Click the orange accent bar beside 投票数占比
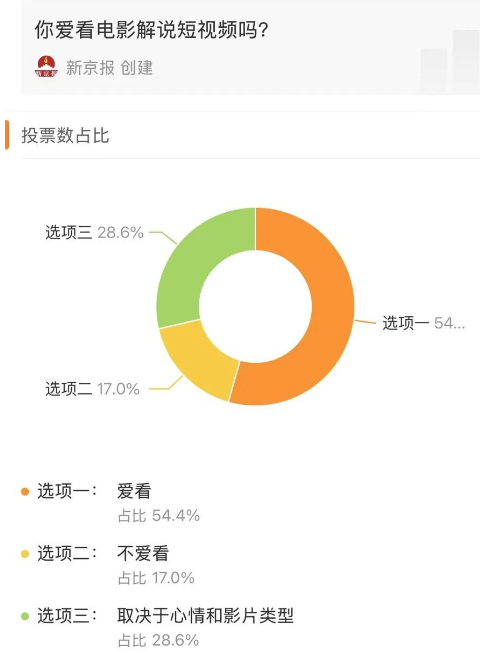This screenshot has width=480, height=652. 7,135
